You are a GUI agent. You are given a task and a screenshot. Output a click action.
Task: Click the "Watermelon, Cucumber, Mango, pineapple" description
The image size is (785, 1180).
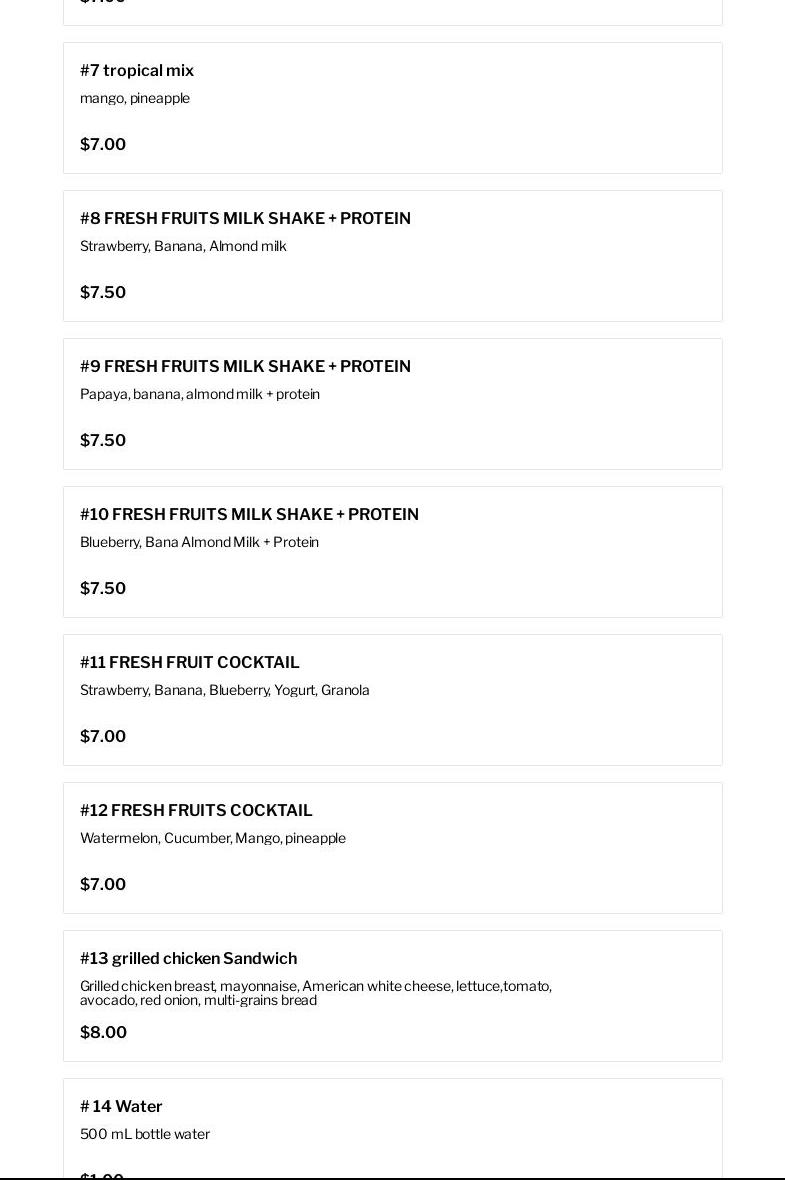pos(213,838)
